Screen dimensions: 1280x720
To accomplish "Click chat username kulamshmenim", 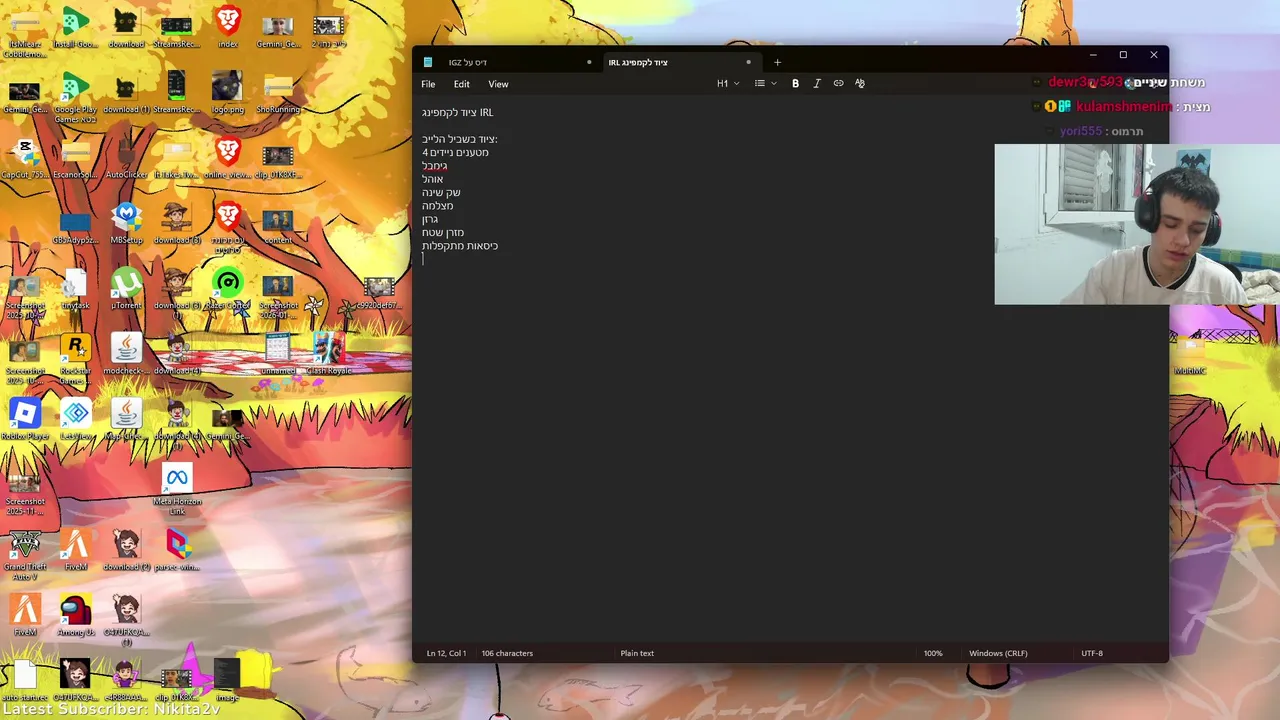I will [x=1124, y=107].
